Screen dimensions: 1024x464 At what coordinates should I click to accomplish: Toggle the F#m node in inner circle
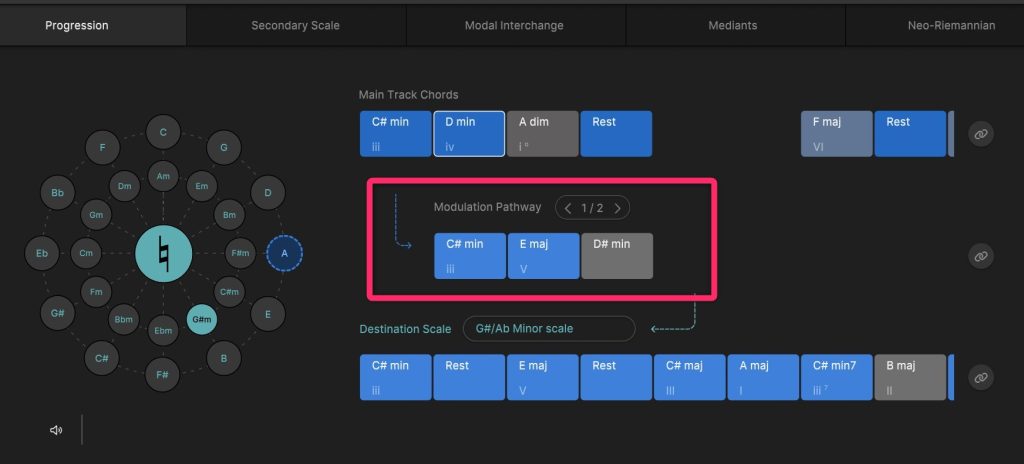pos(239,253)
